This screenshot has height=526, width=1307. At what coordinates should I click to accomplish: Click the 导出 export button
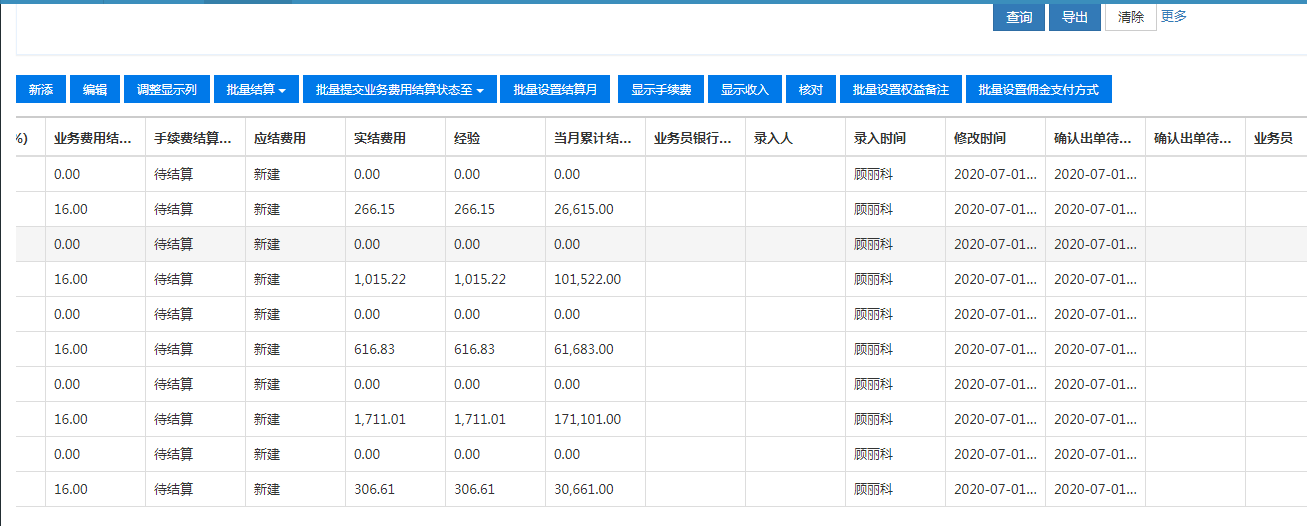[1075, 17]
